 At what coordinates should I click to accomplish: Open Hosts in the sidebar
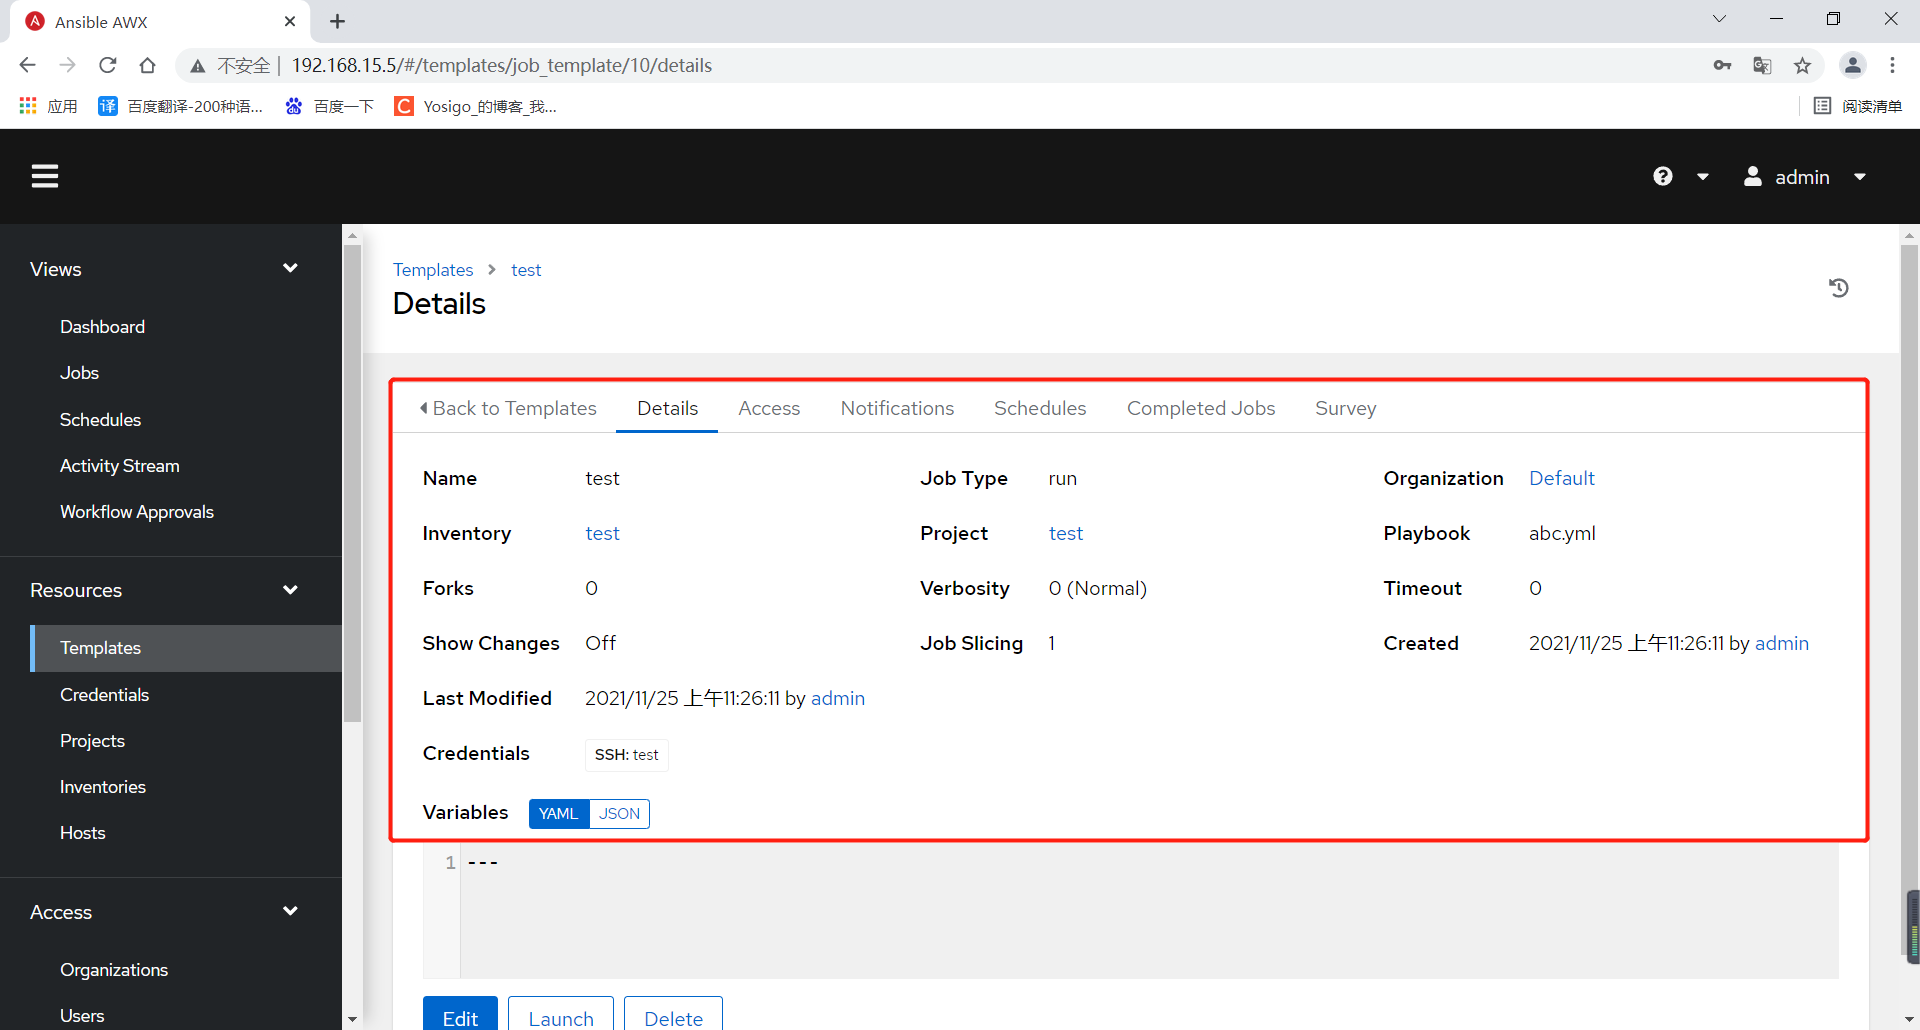click(x=82, y=833)
